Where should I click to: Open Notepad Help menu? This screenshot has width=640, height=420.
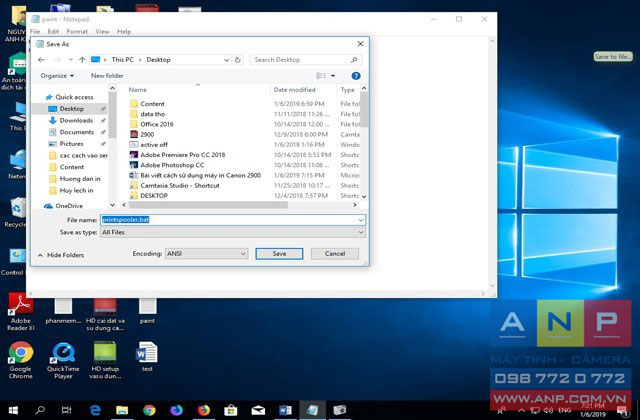pyautogui.click(x=124, y=31)
